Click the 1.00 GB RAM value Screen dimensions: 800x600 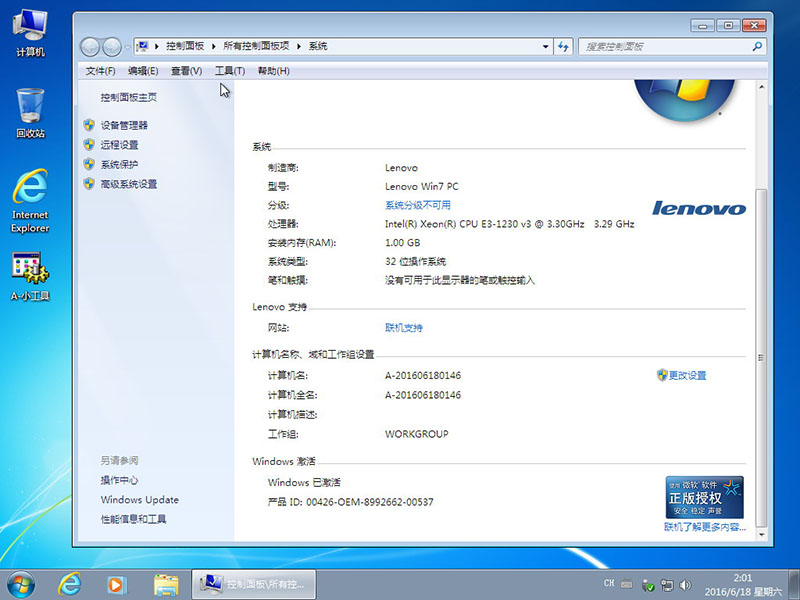click(x=403, y=243)
